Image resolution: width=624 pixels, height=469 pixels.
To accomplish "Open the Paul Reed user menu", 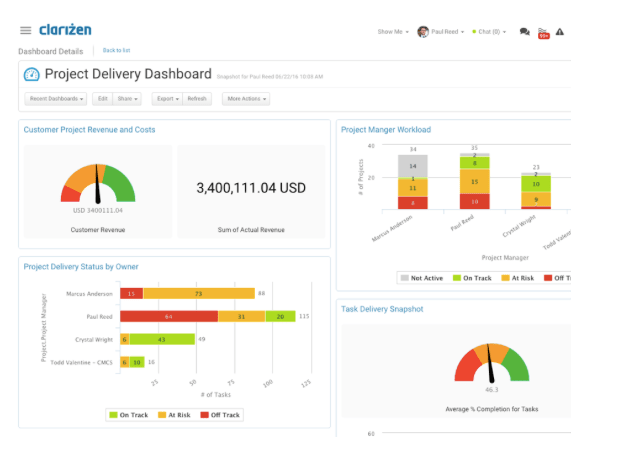I will click(447, 31).
